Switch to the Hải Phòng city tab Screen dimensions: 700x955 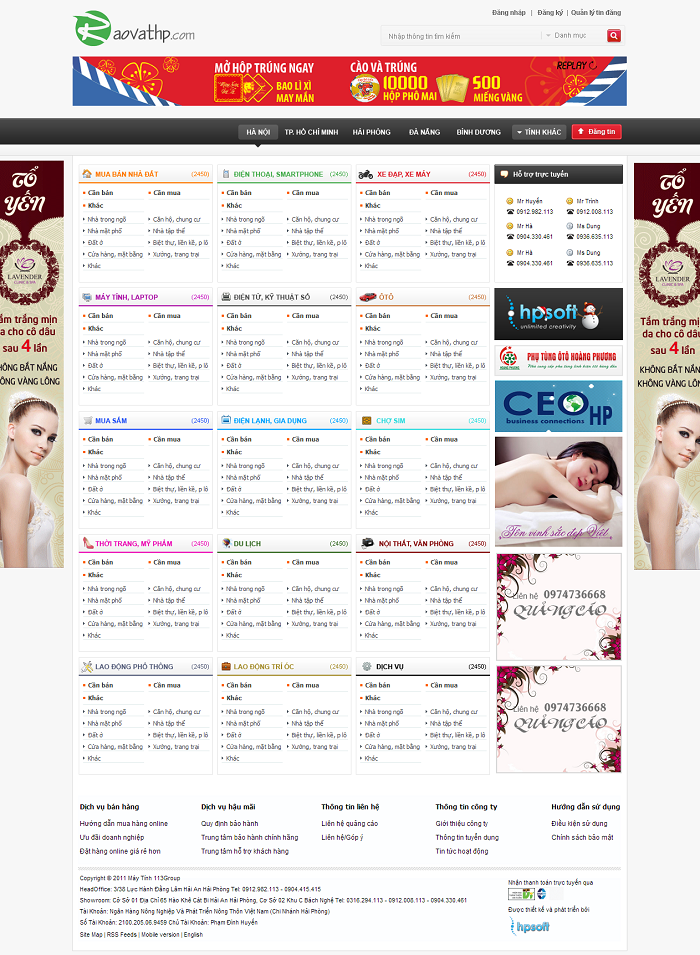(x=372, y=132)
